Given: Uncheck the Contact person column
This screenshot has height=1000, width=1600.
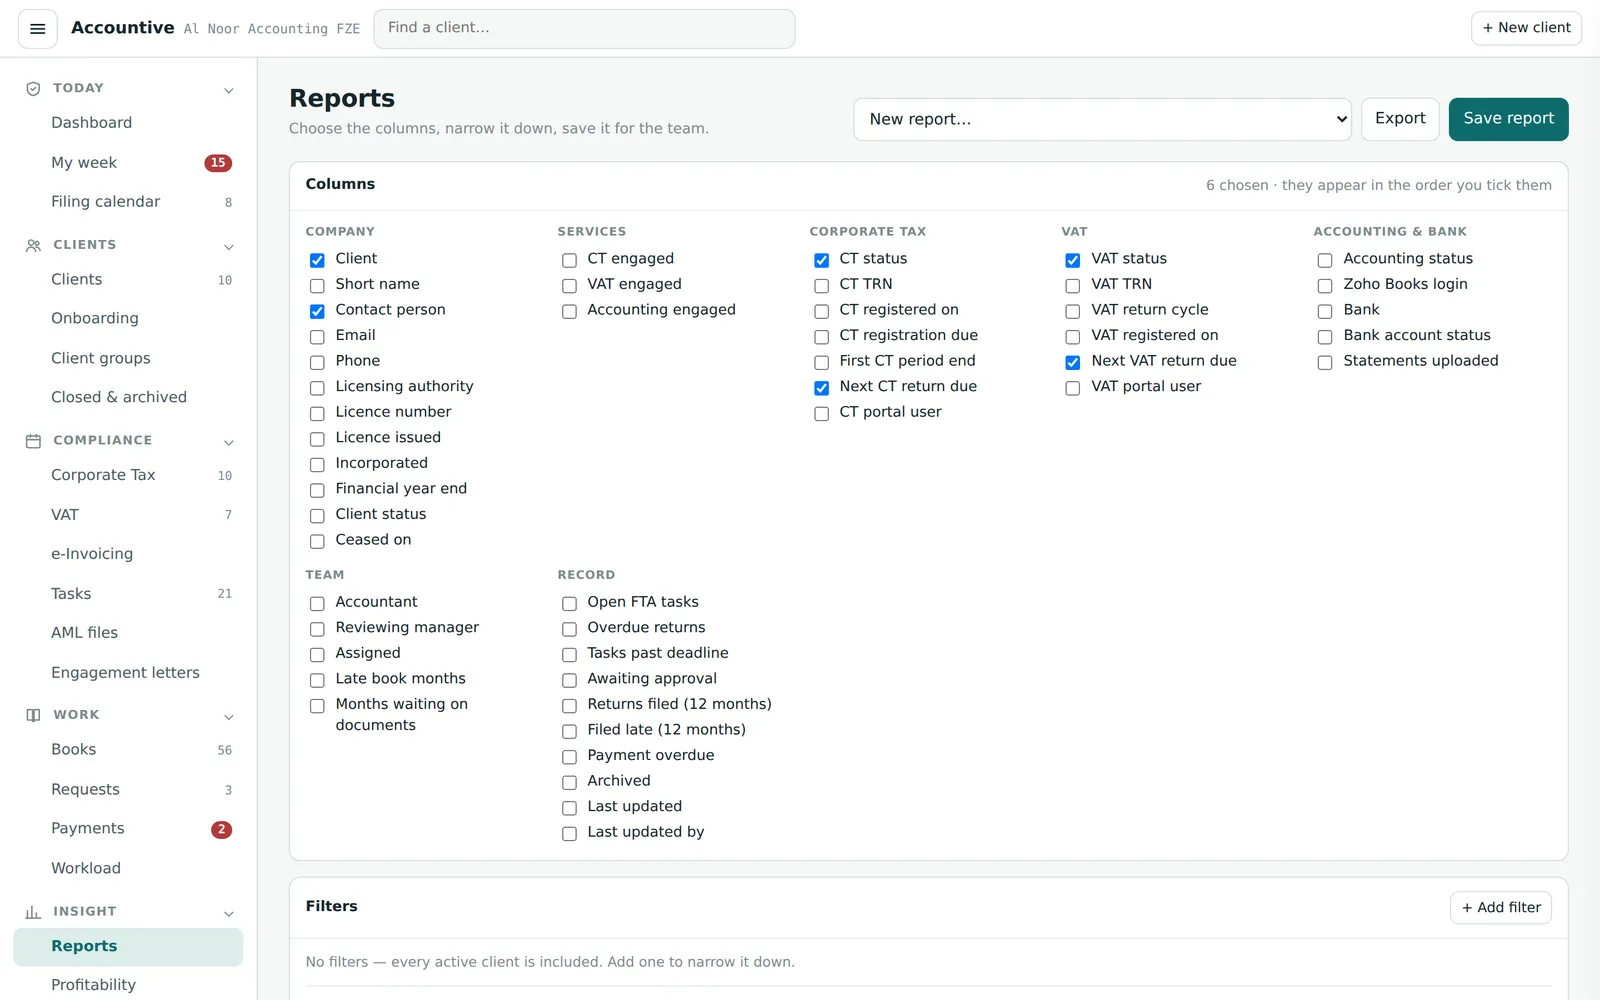Looking at the screenshot, I should pyautogui.click(x=317, y=311).
